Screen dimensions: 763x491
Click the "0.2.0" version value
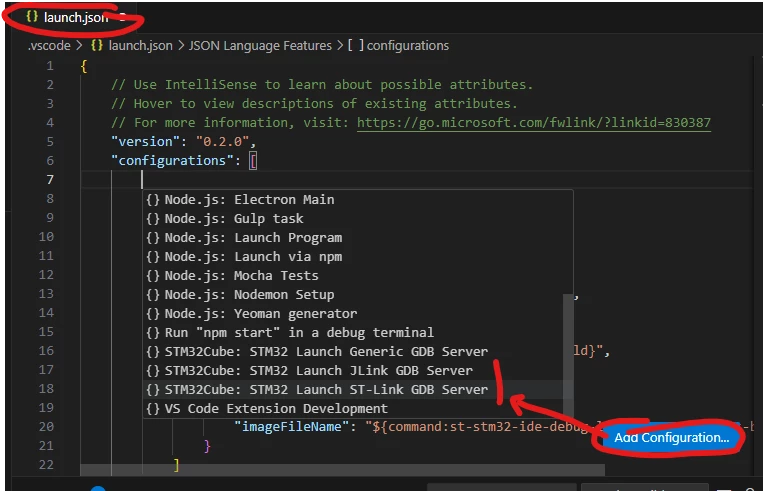click(x=222, y=142)
